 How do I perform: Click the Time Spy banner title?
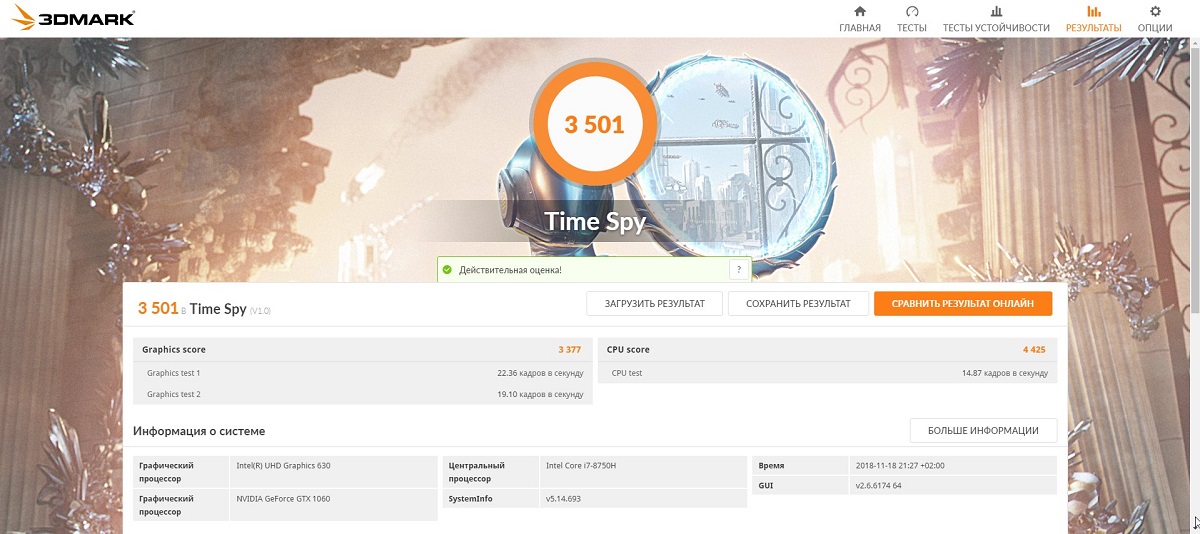coord(595,221)
